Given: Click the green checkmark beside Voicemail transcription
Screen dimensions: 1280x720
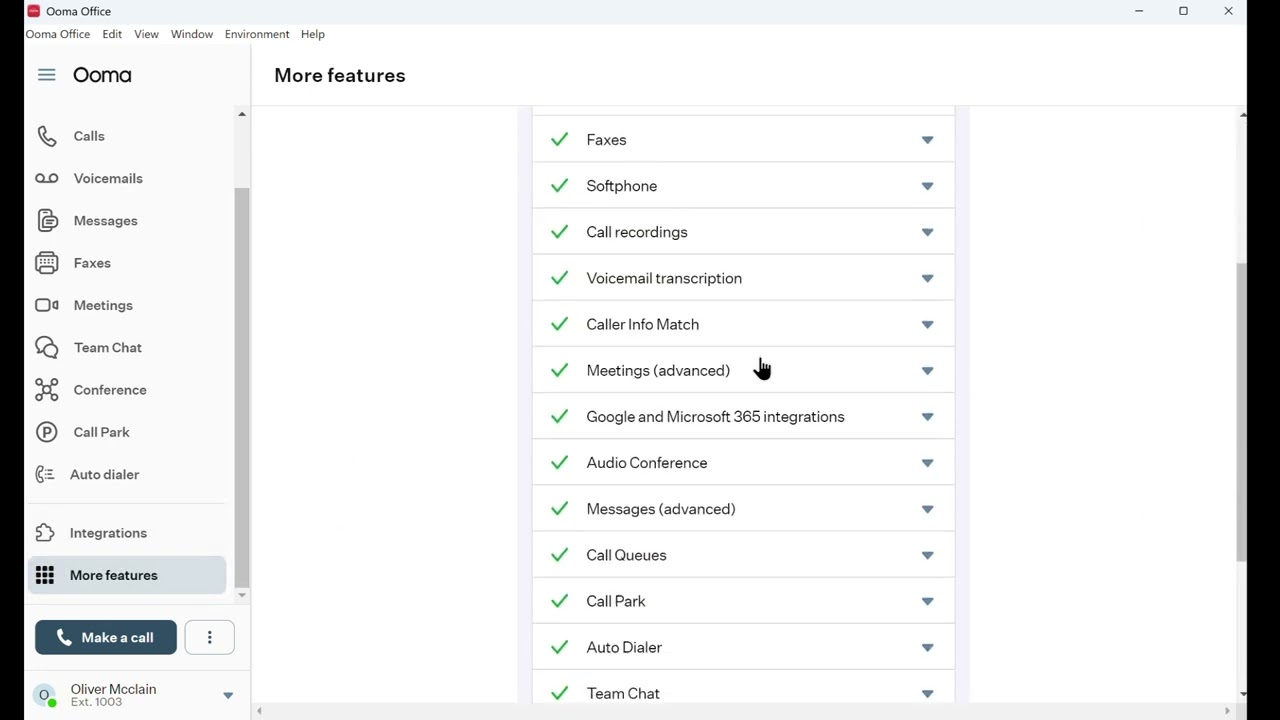Looking at the screenshot, I should pyautogui.click(x=559, y=278).
